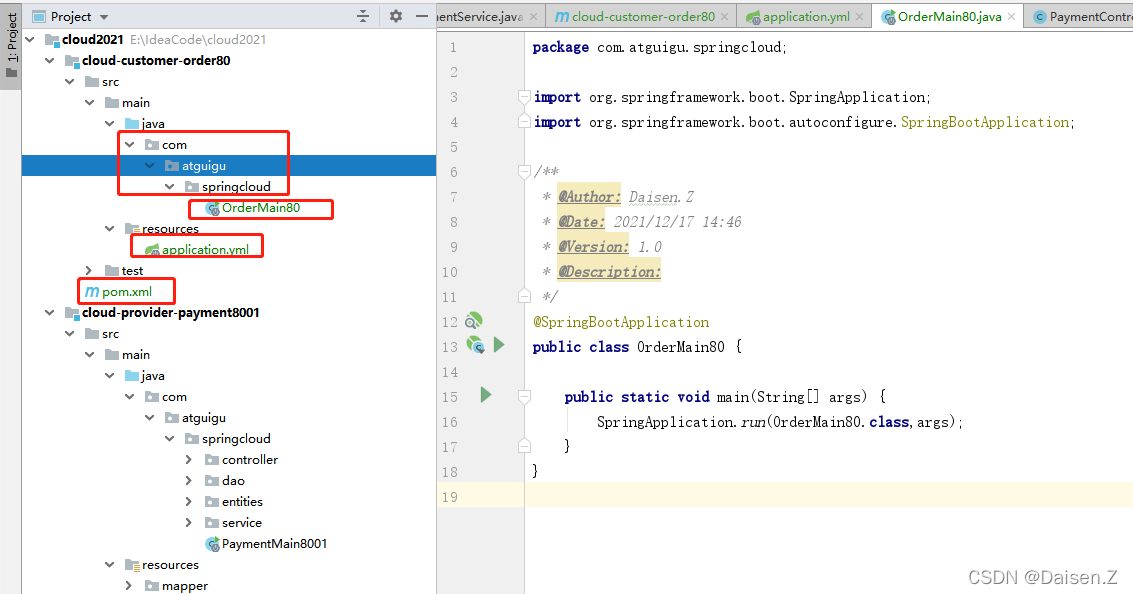
Task: Click the cloud2021 project folder icon
Action: click(52, 40)
